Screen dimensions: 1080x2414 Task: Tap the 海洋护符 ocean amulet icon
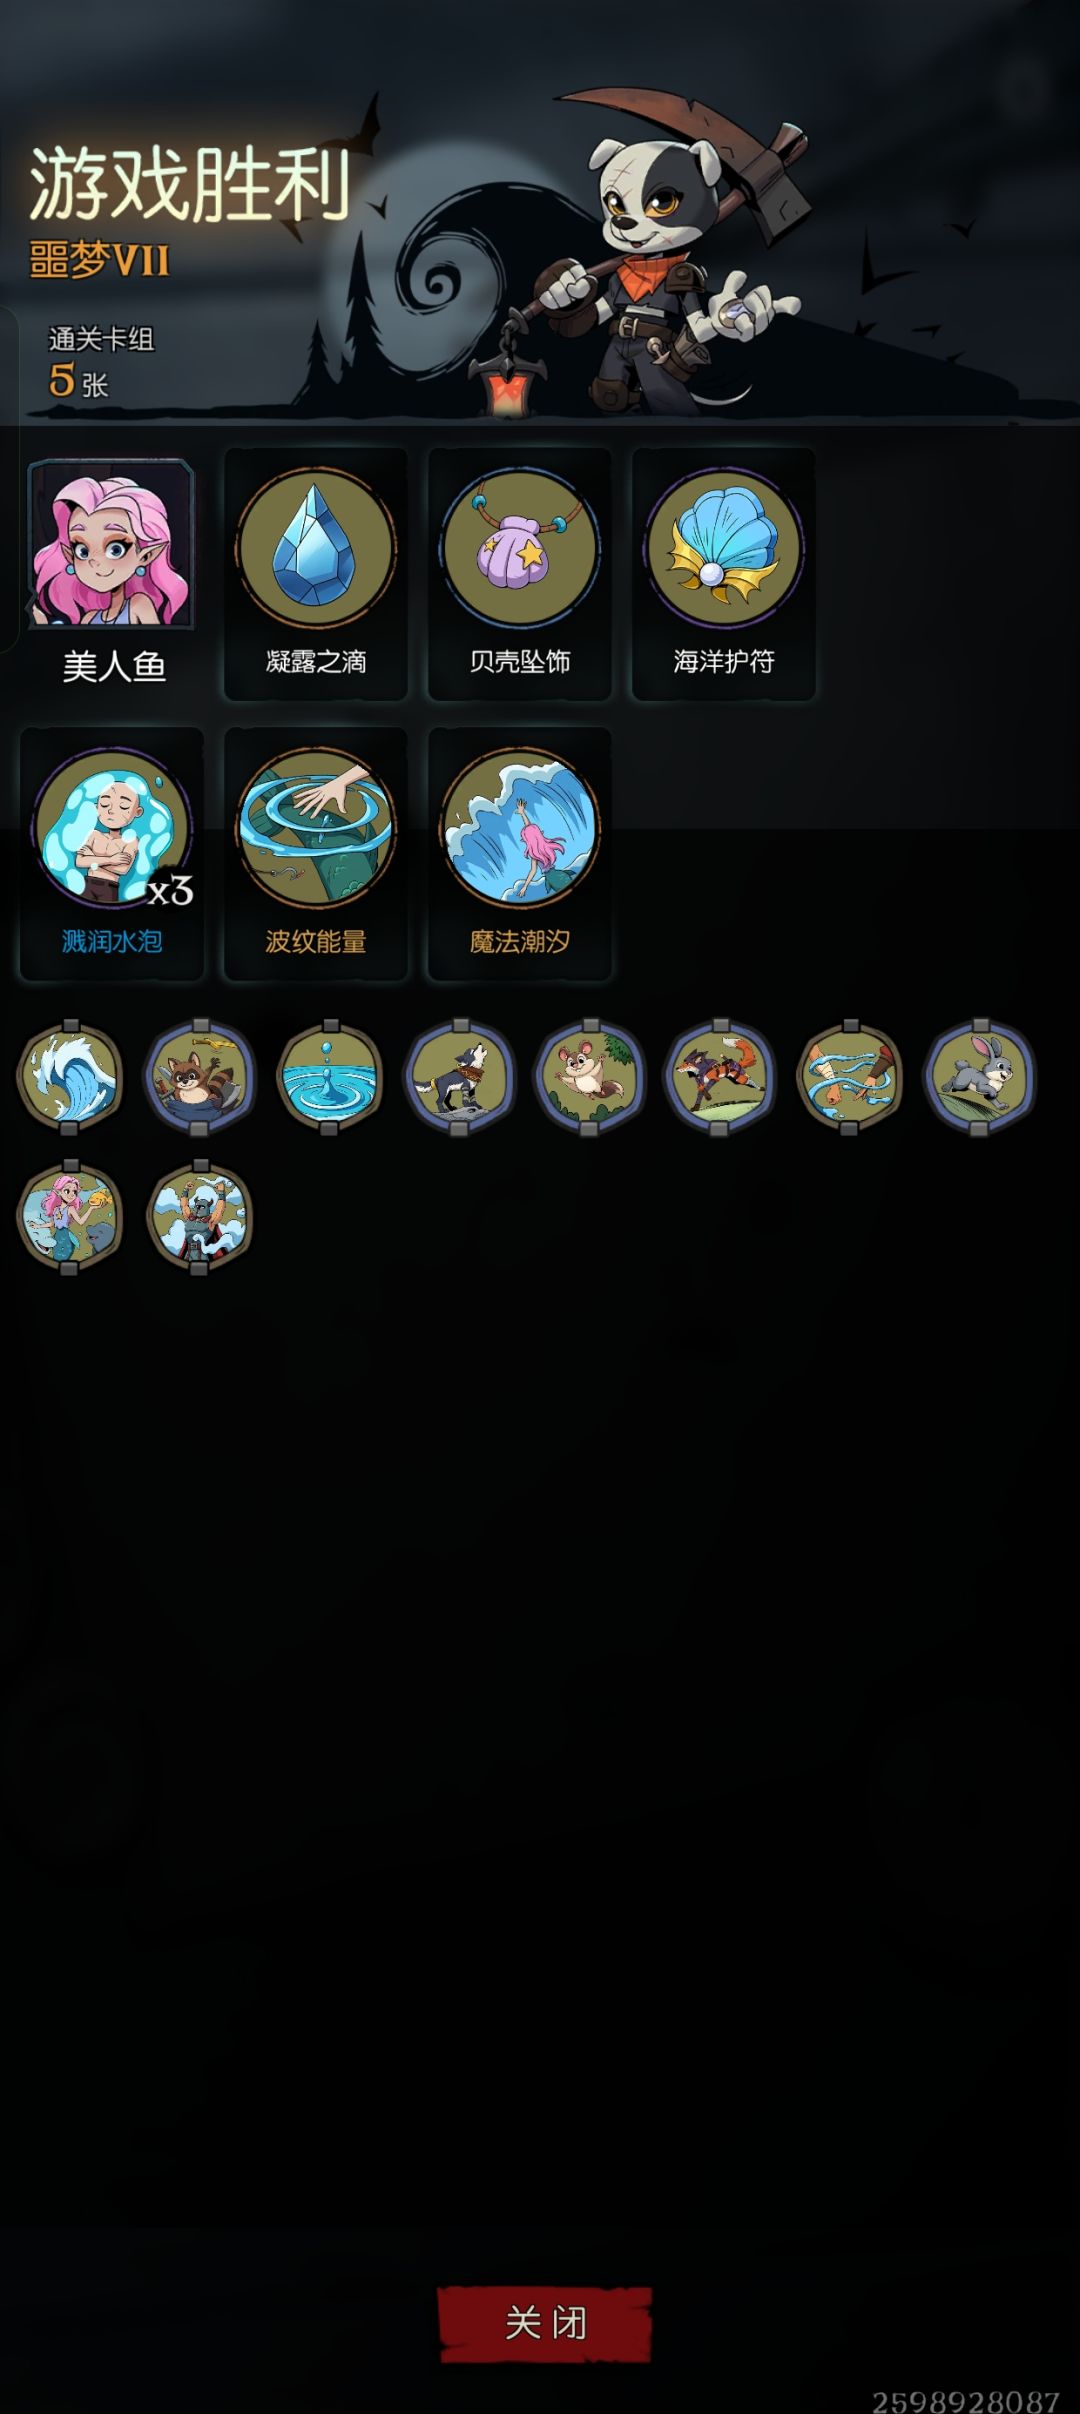tap(723, 573)
